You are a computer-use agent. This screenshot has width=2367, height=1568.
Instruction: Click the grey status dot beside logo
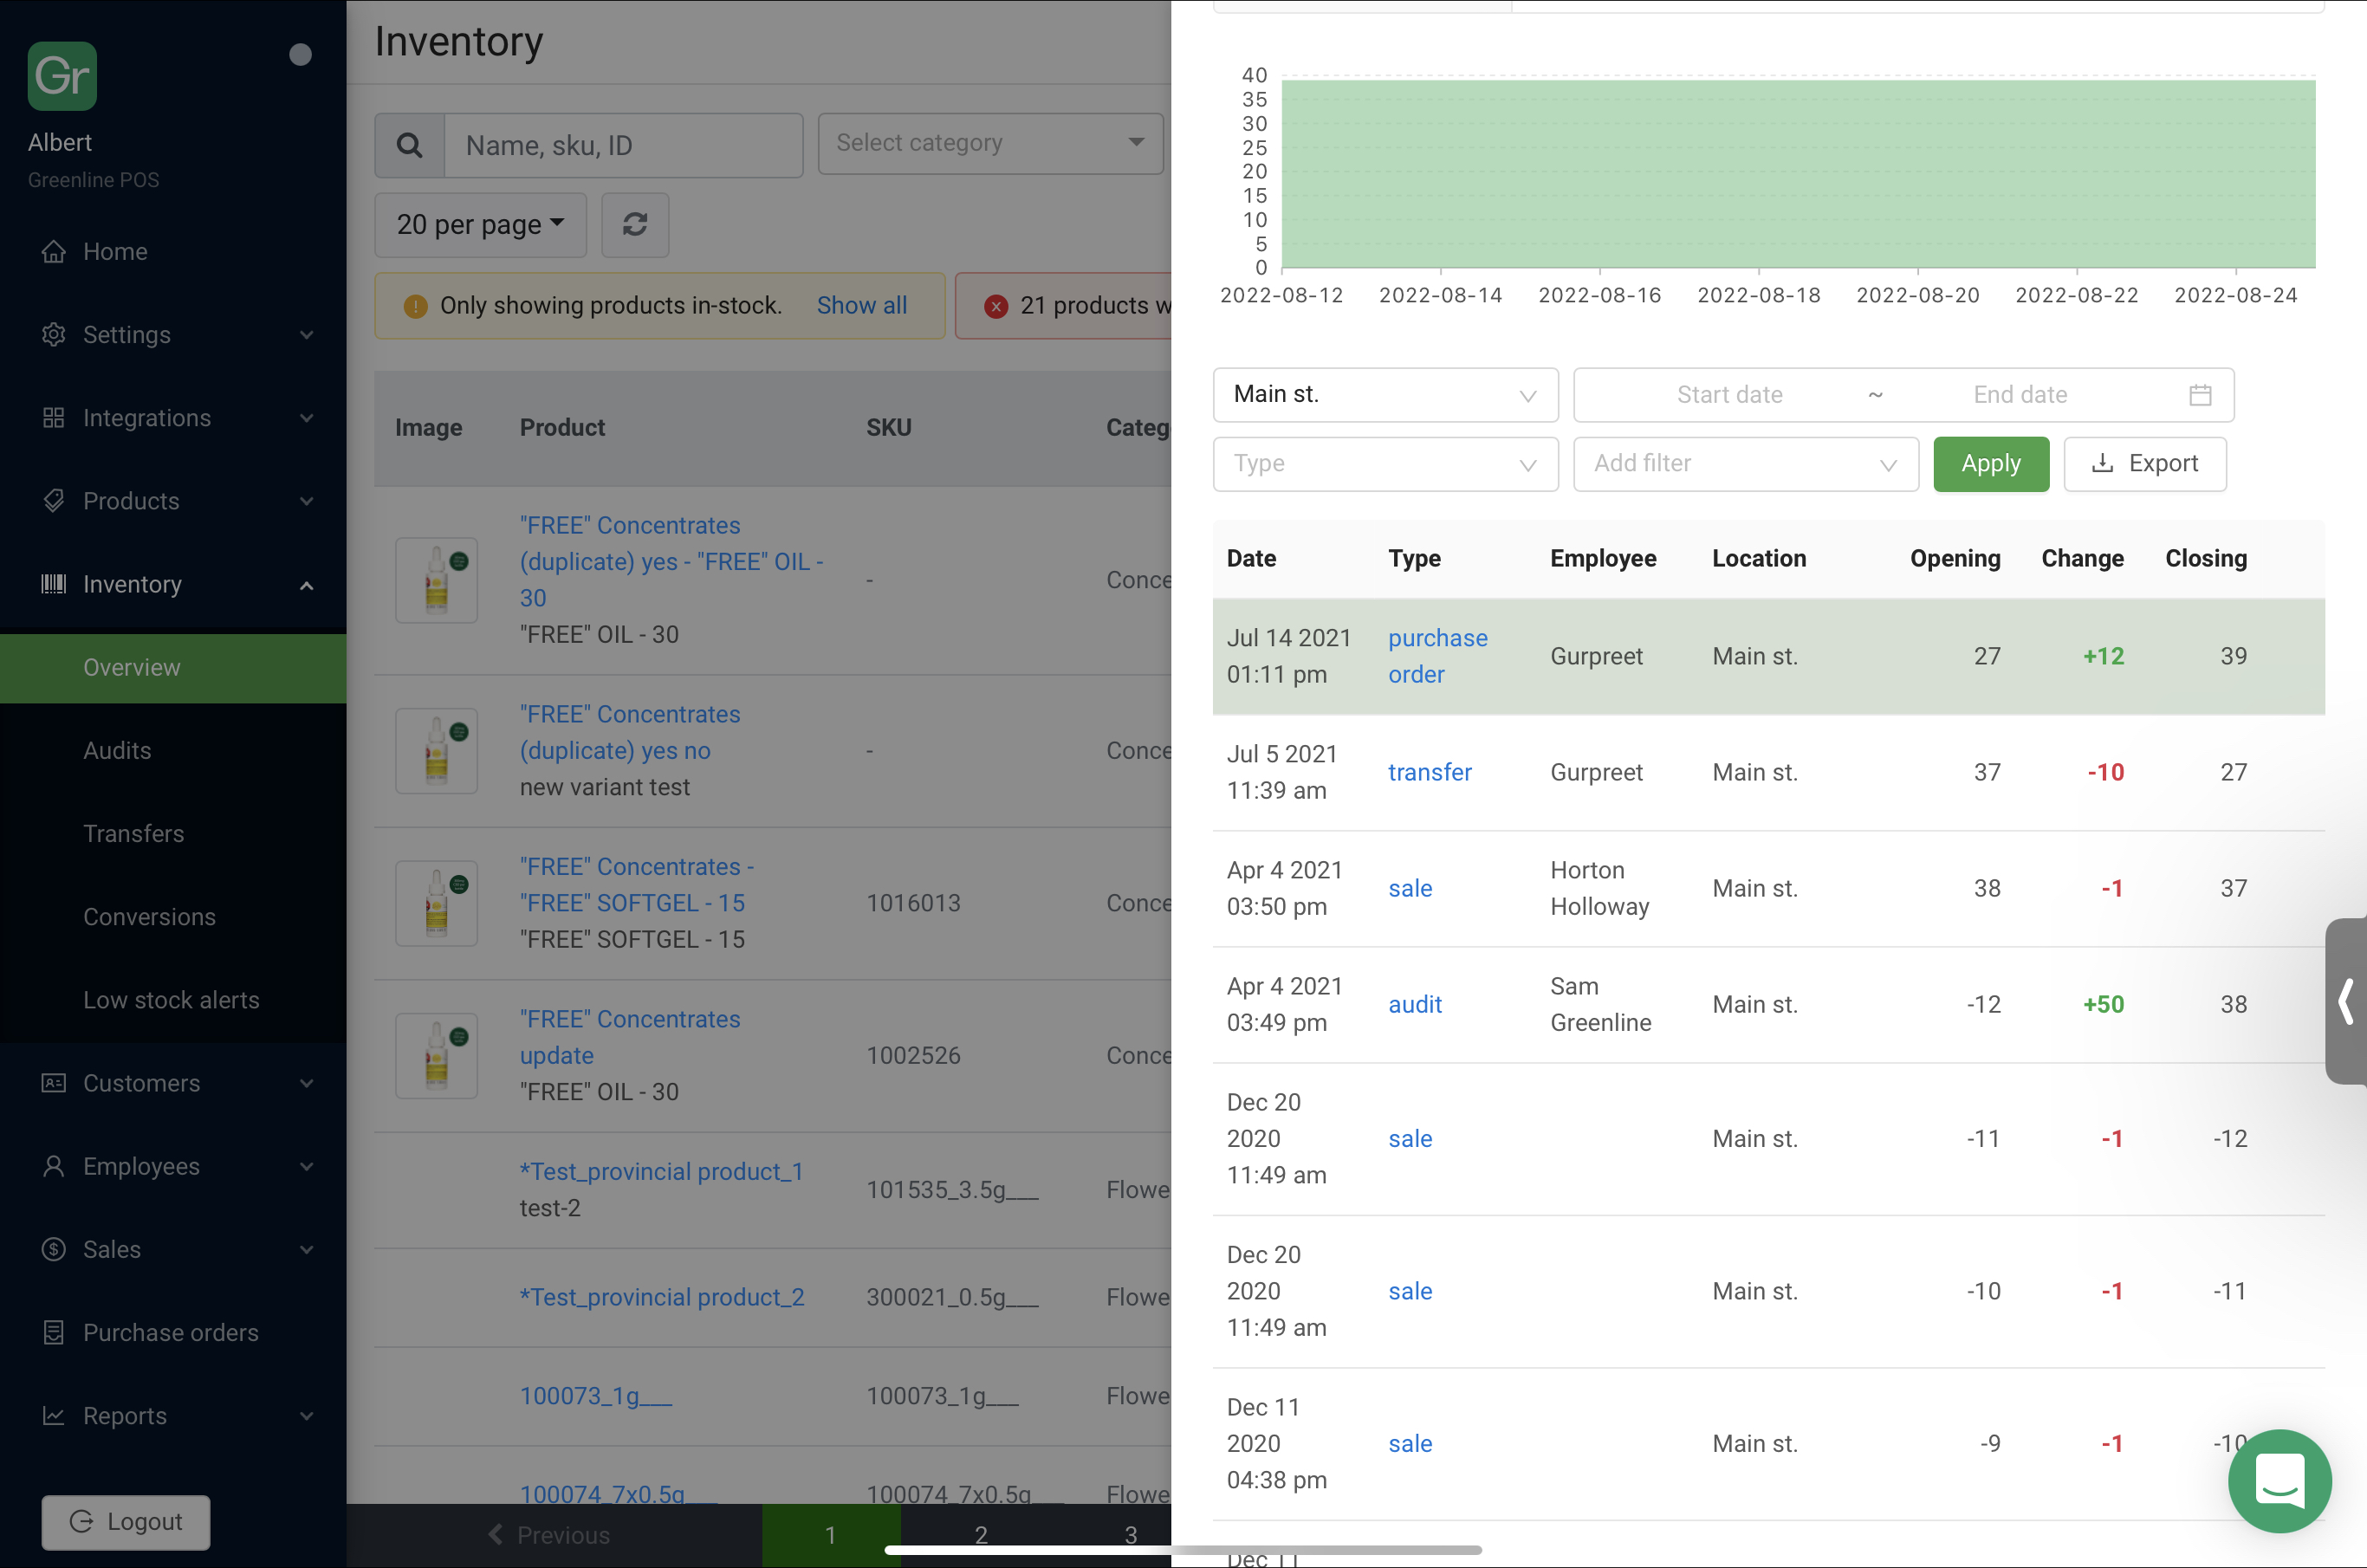300,55
